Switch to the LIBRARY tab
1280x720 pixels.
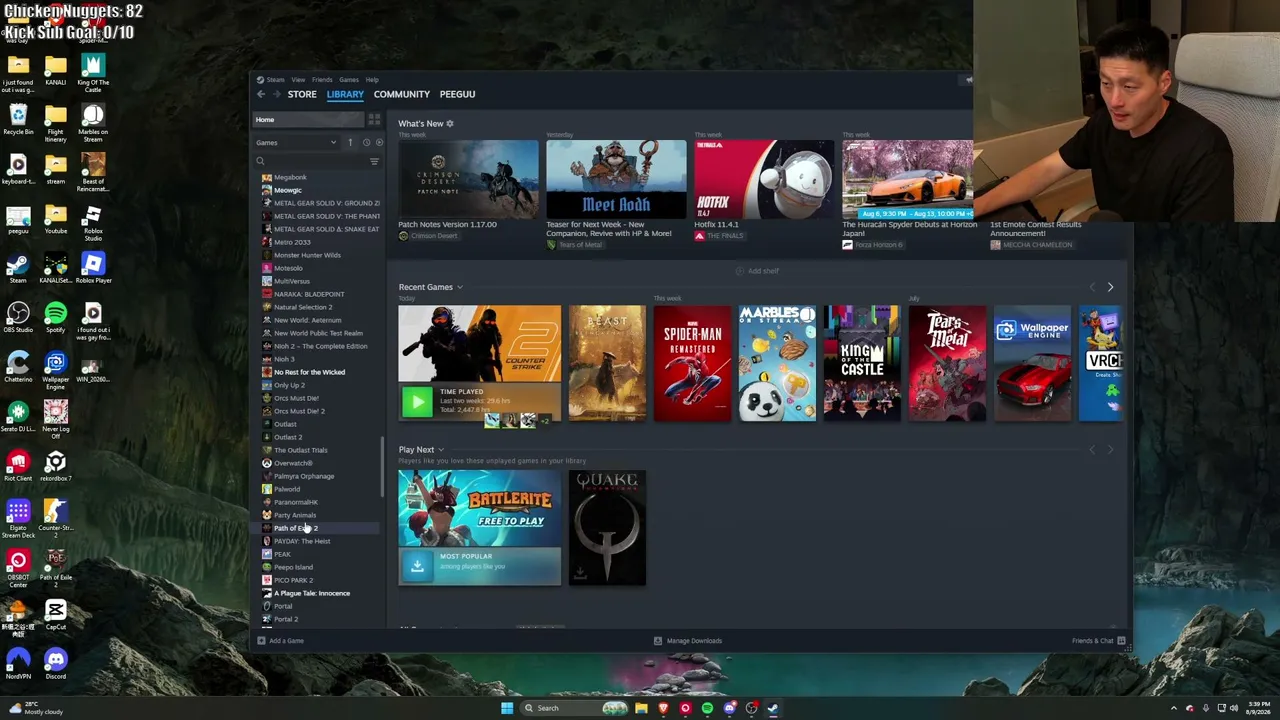point(345,94)
